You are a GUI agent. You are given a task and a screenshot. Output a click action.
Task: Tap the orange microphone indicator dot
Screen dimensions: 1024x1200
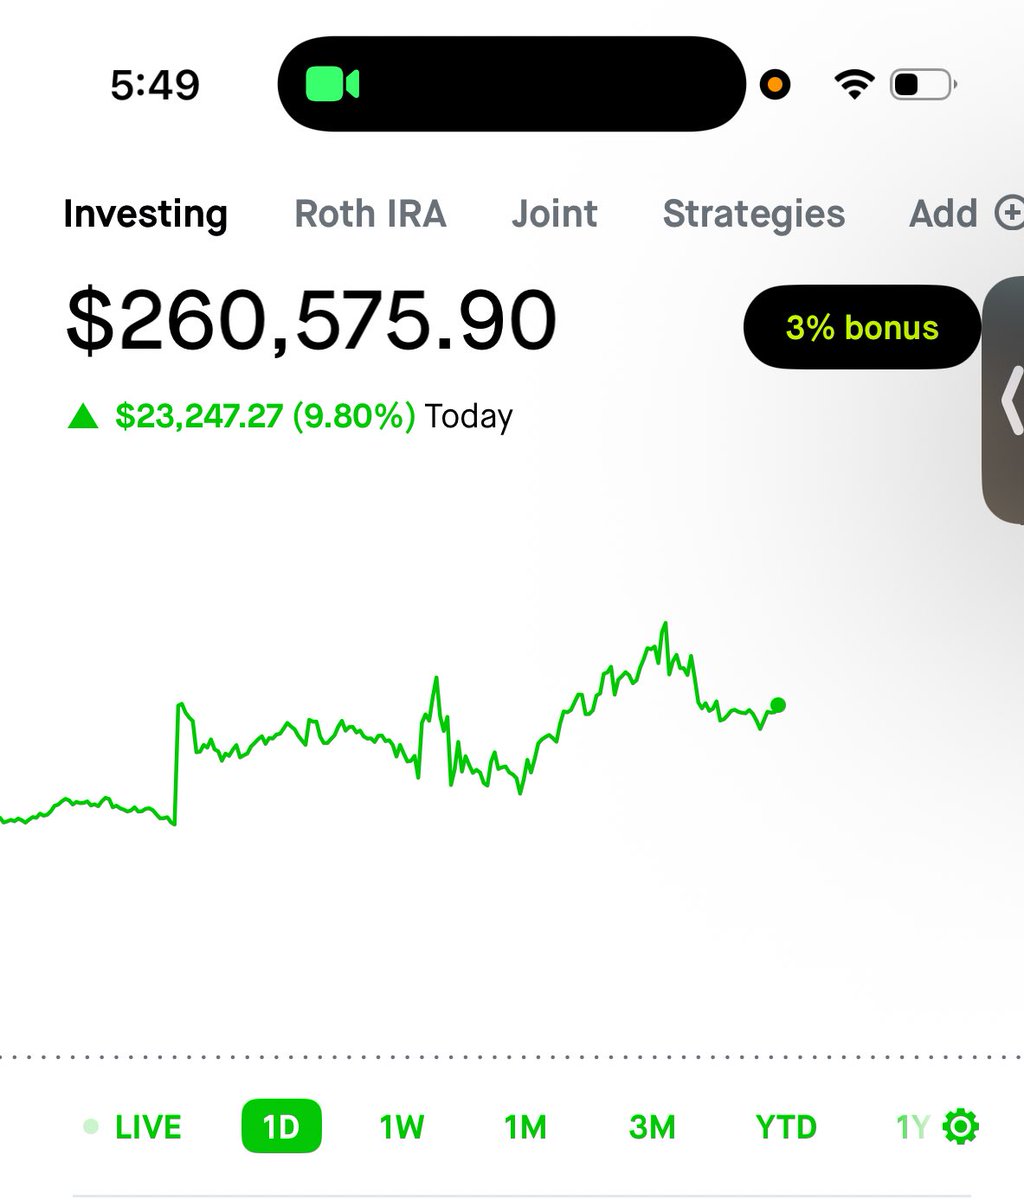pos(775,85)
